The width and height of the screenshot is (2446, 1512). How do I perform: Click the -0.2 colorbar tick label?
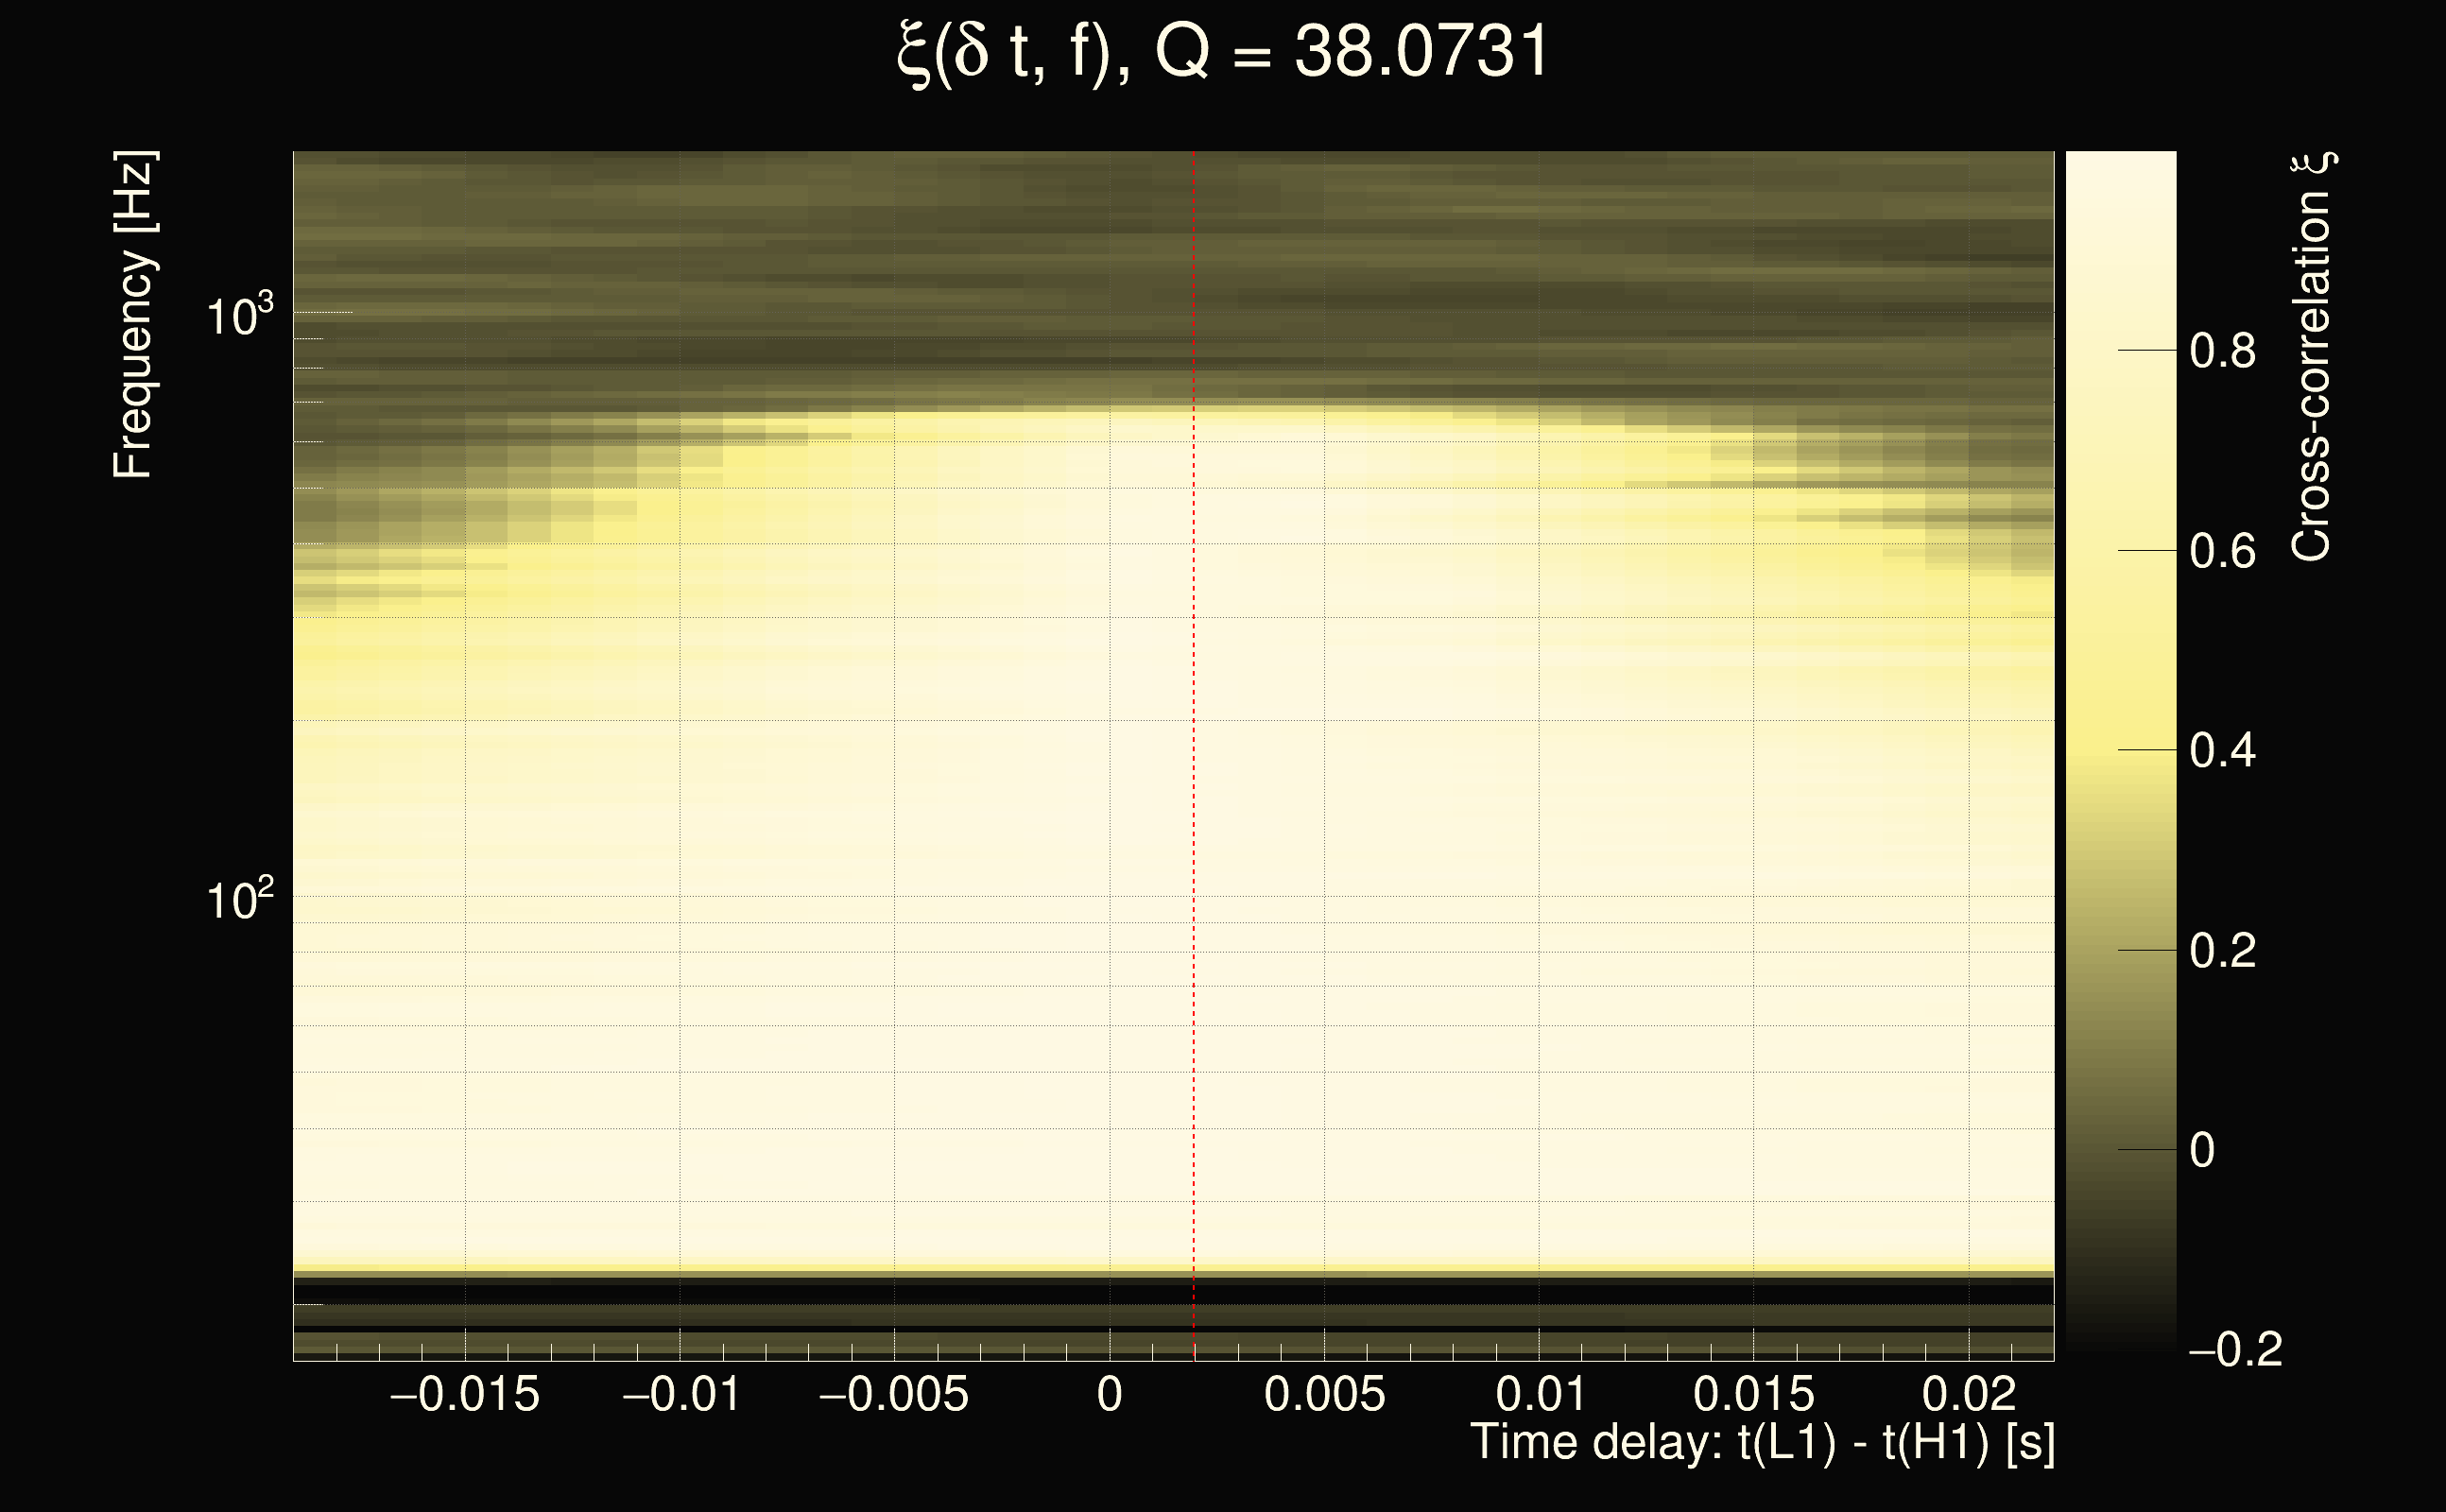pyautogui.click(x=2234, y=1349)
